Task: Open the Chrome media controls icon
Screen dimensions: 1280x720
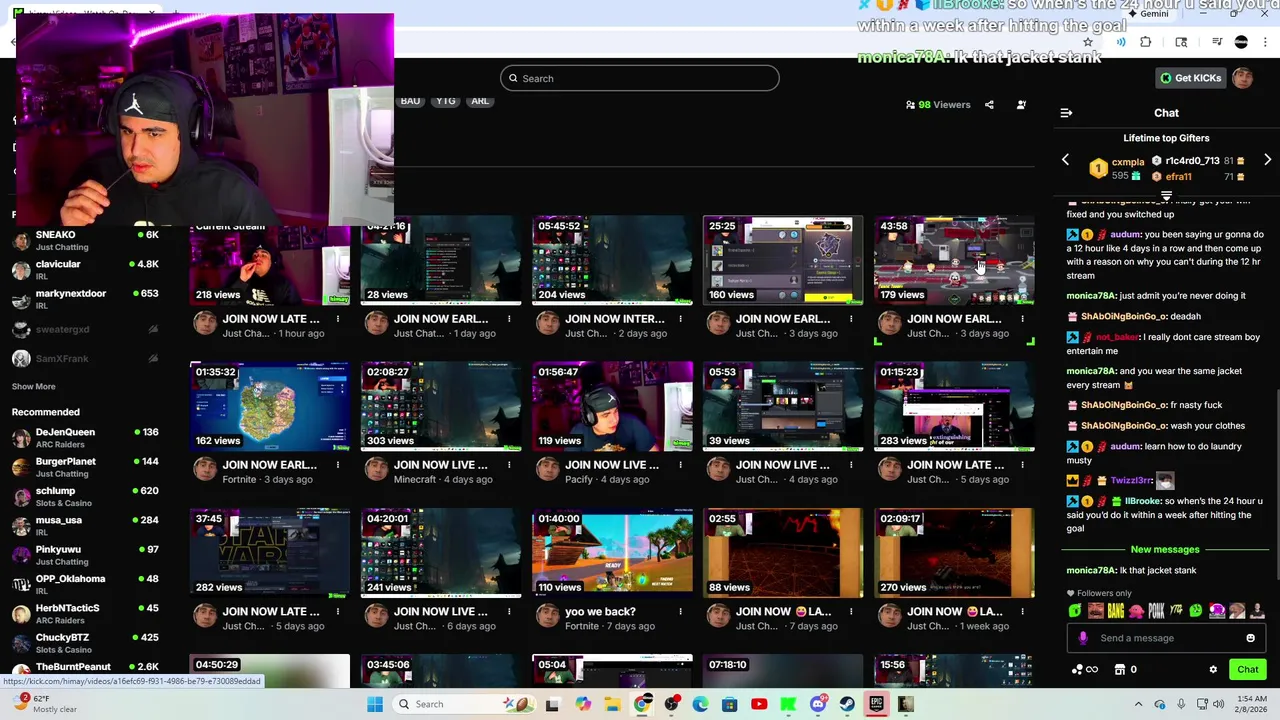Action: [x=1217, y=42]
